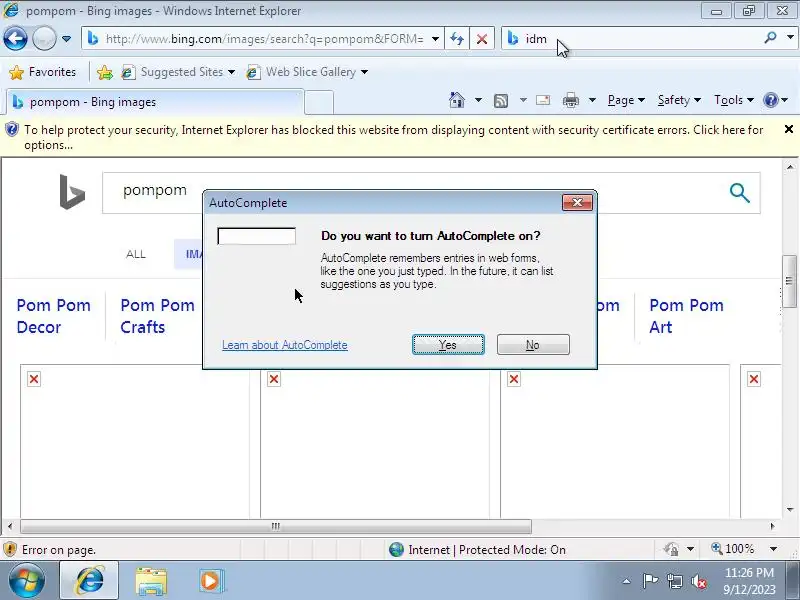Open the Pom Pom Art suggestion
Image resolution: width=800 pixels, height=600 pixels.
[x=686, y=316]
